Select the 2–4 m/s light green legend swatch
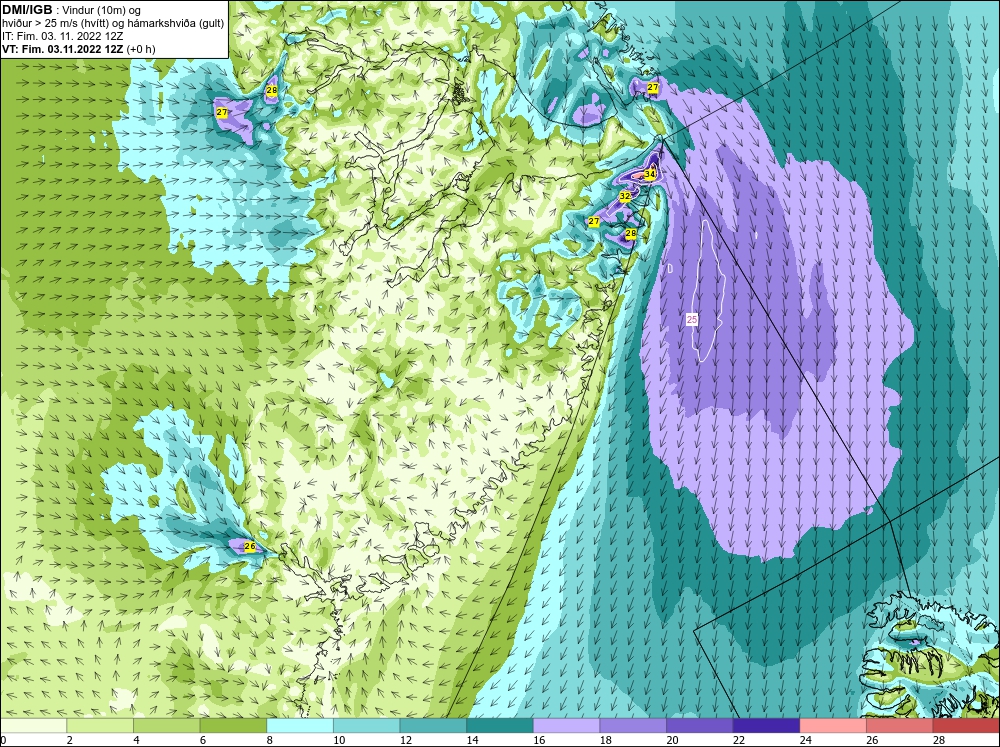Screen dimensions: 1000x747 pos(100,726)
